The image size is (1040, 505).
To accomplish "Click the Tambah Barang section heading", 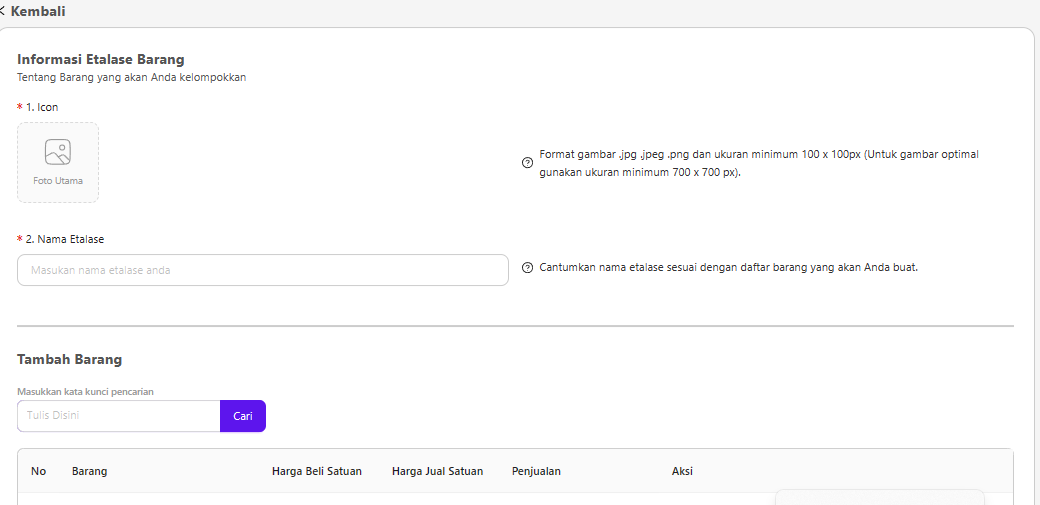I will (x=70, y=359).
